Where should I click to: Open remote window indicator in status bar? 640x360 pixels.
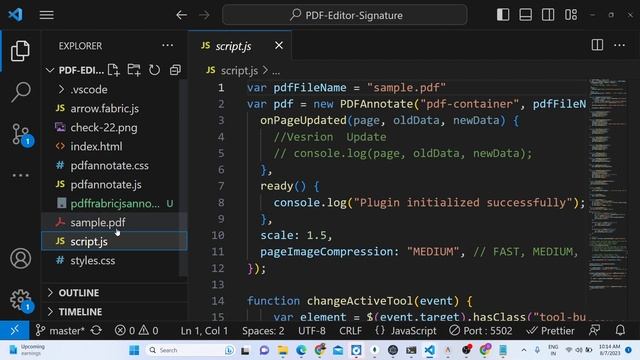click(15, 330)
